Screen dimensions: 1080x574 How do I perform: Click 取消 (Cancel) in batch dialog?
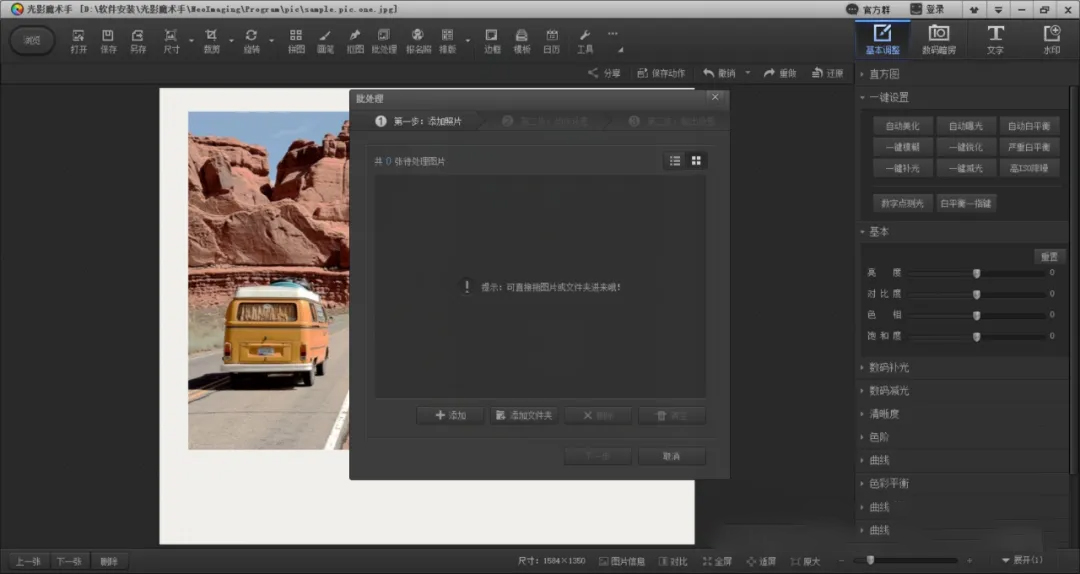click(672, 456)
